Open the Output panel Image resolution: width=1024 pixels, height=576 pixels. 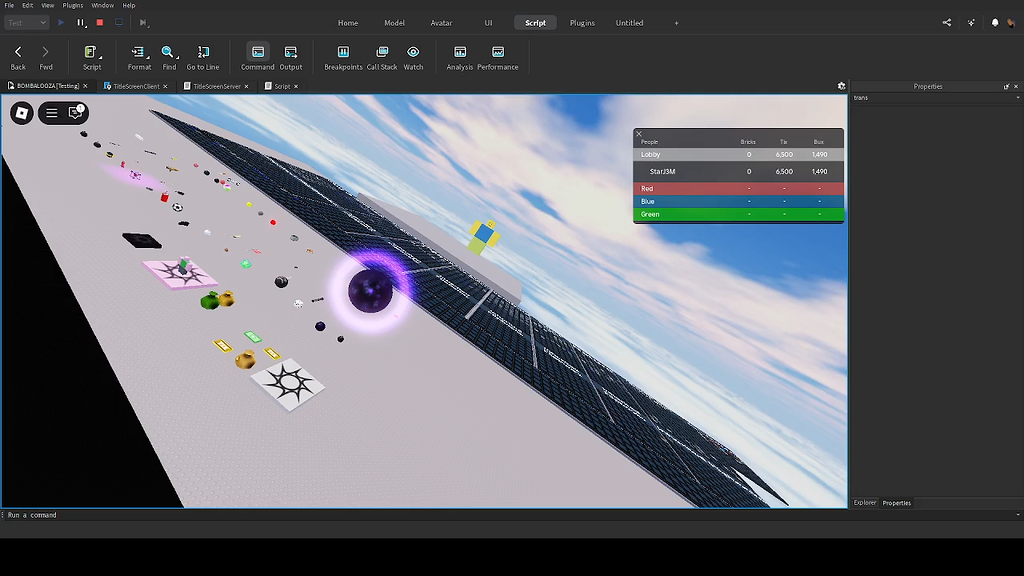290,57
